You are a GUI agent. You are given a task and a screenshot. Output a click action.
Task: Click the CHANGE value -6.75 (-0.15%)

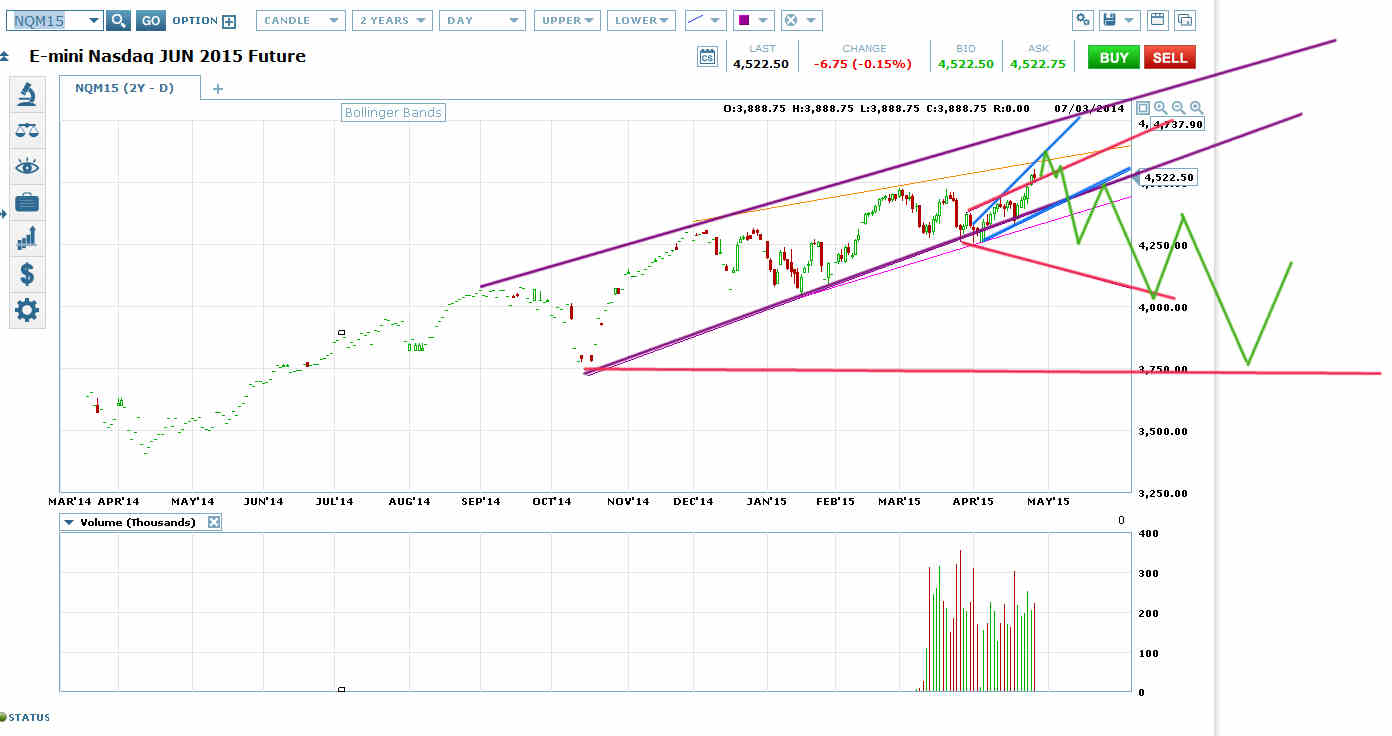[x=863, y=64]
